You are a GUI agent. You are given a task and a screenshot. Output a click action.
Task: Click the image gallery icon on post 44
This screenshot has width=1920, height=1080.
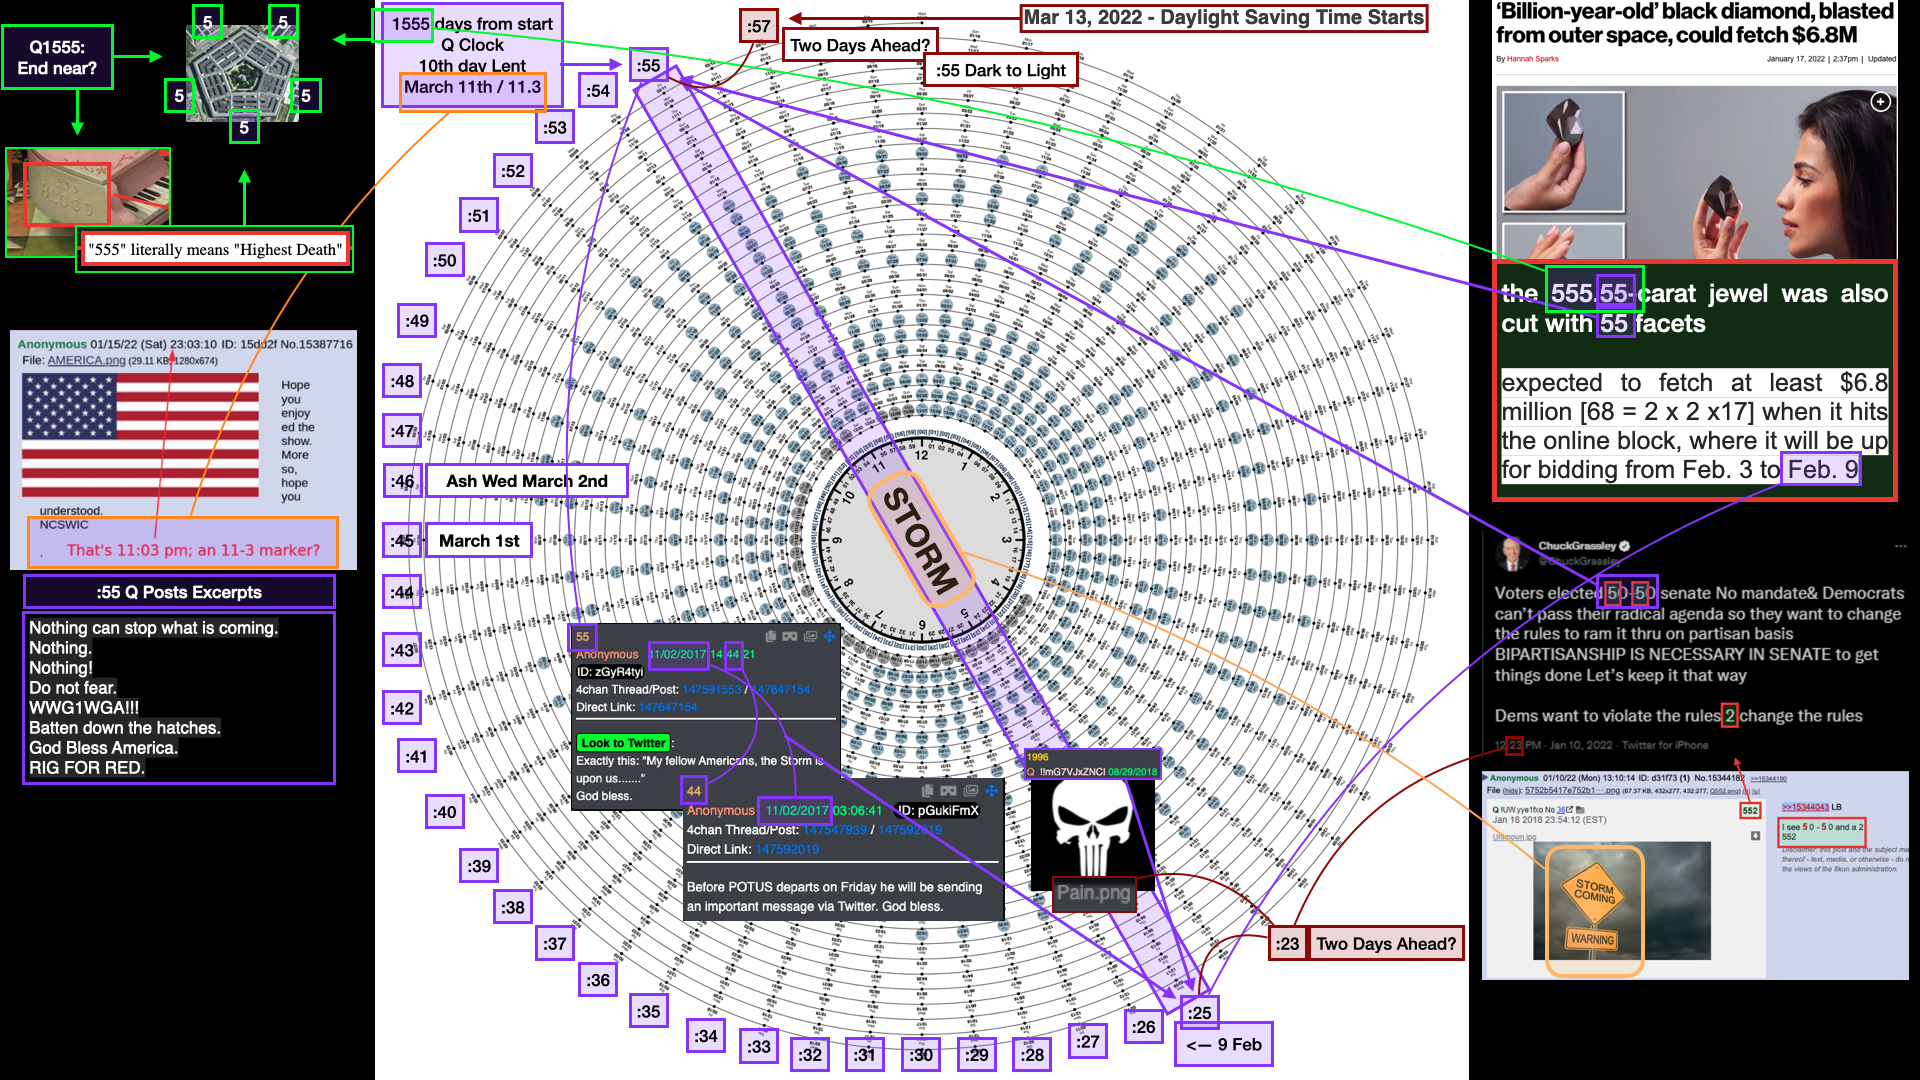click(x=970, y=790)
